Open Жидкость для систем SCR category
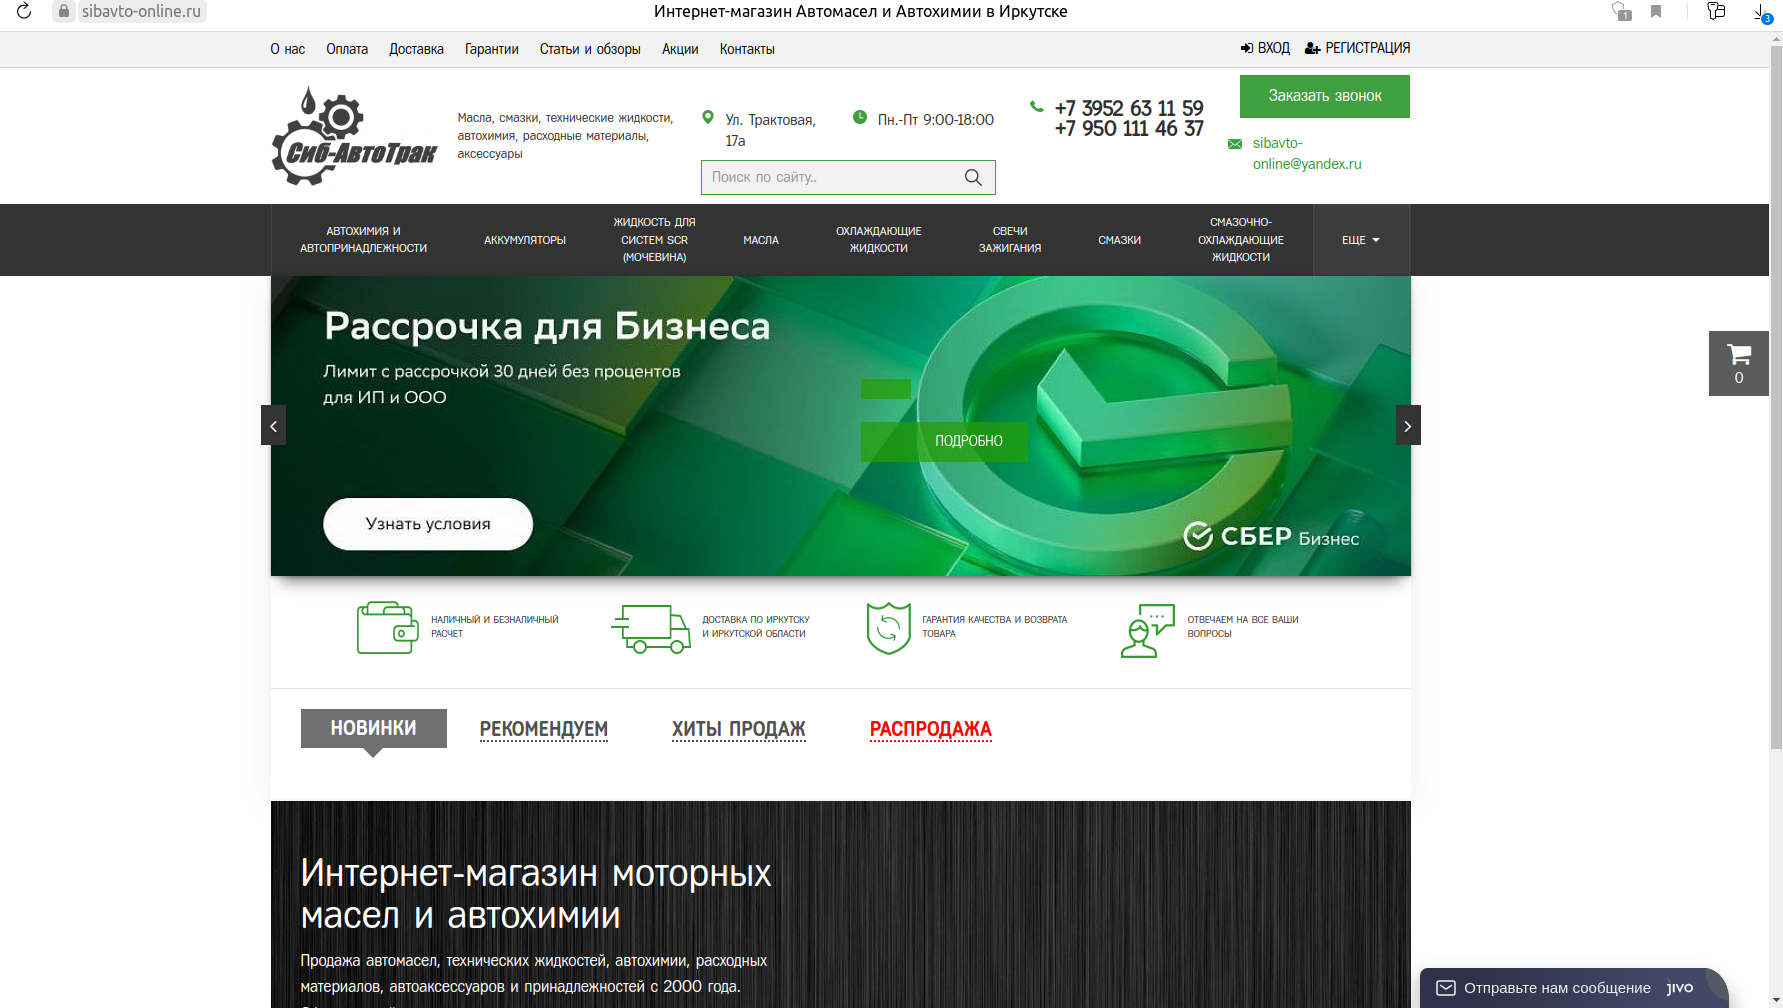 [654, 240]
